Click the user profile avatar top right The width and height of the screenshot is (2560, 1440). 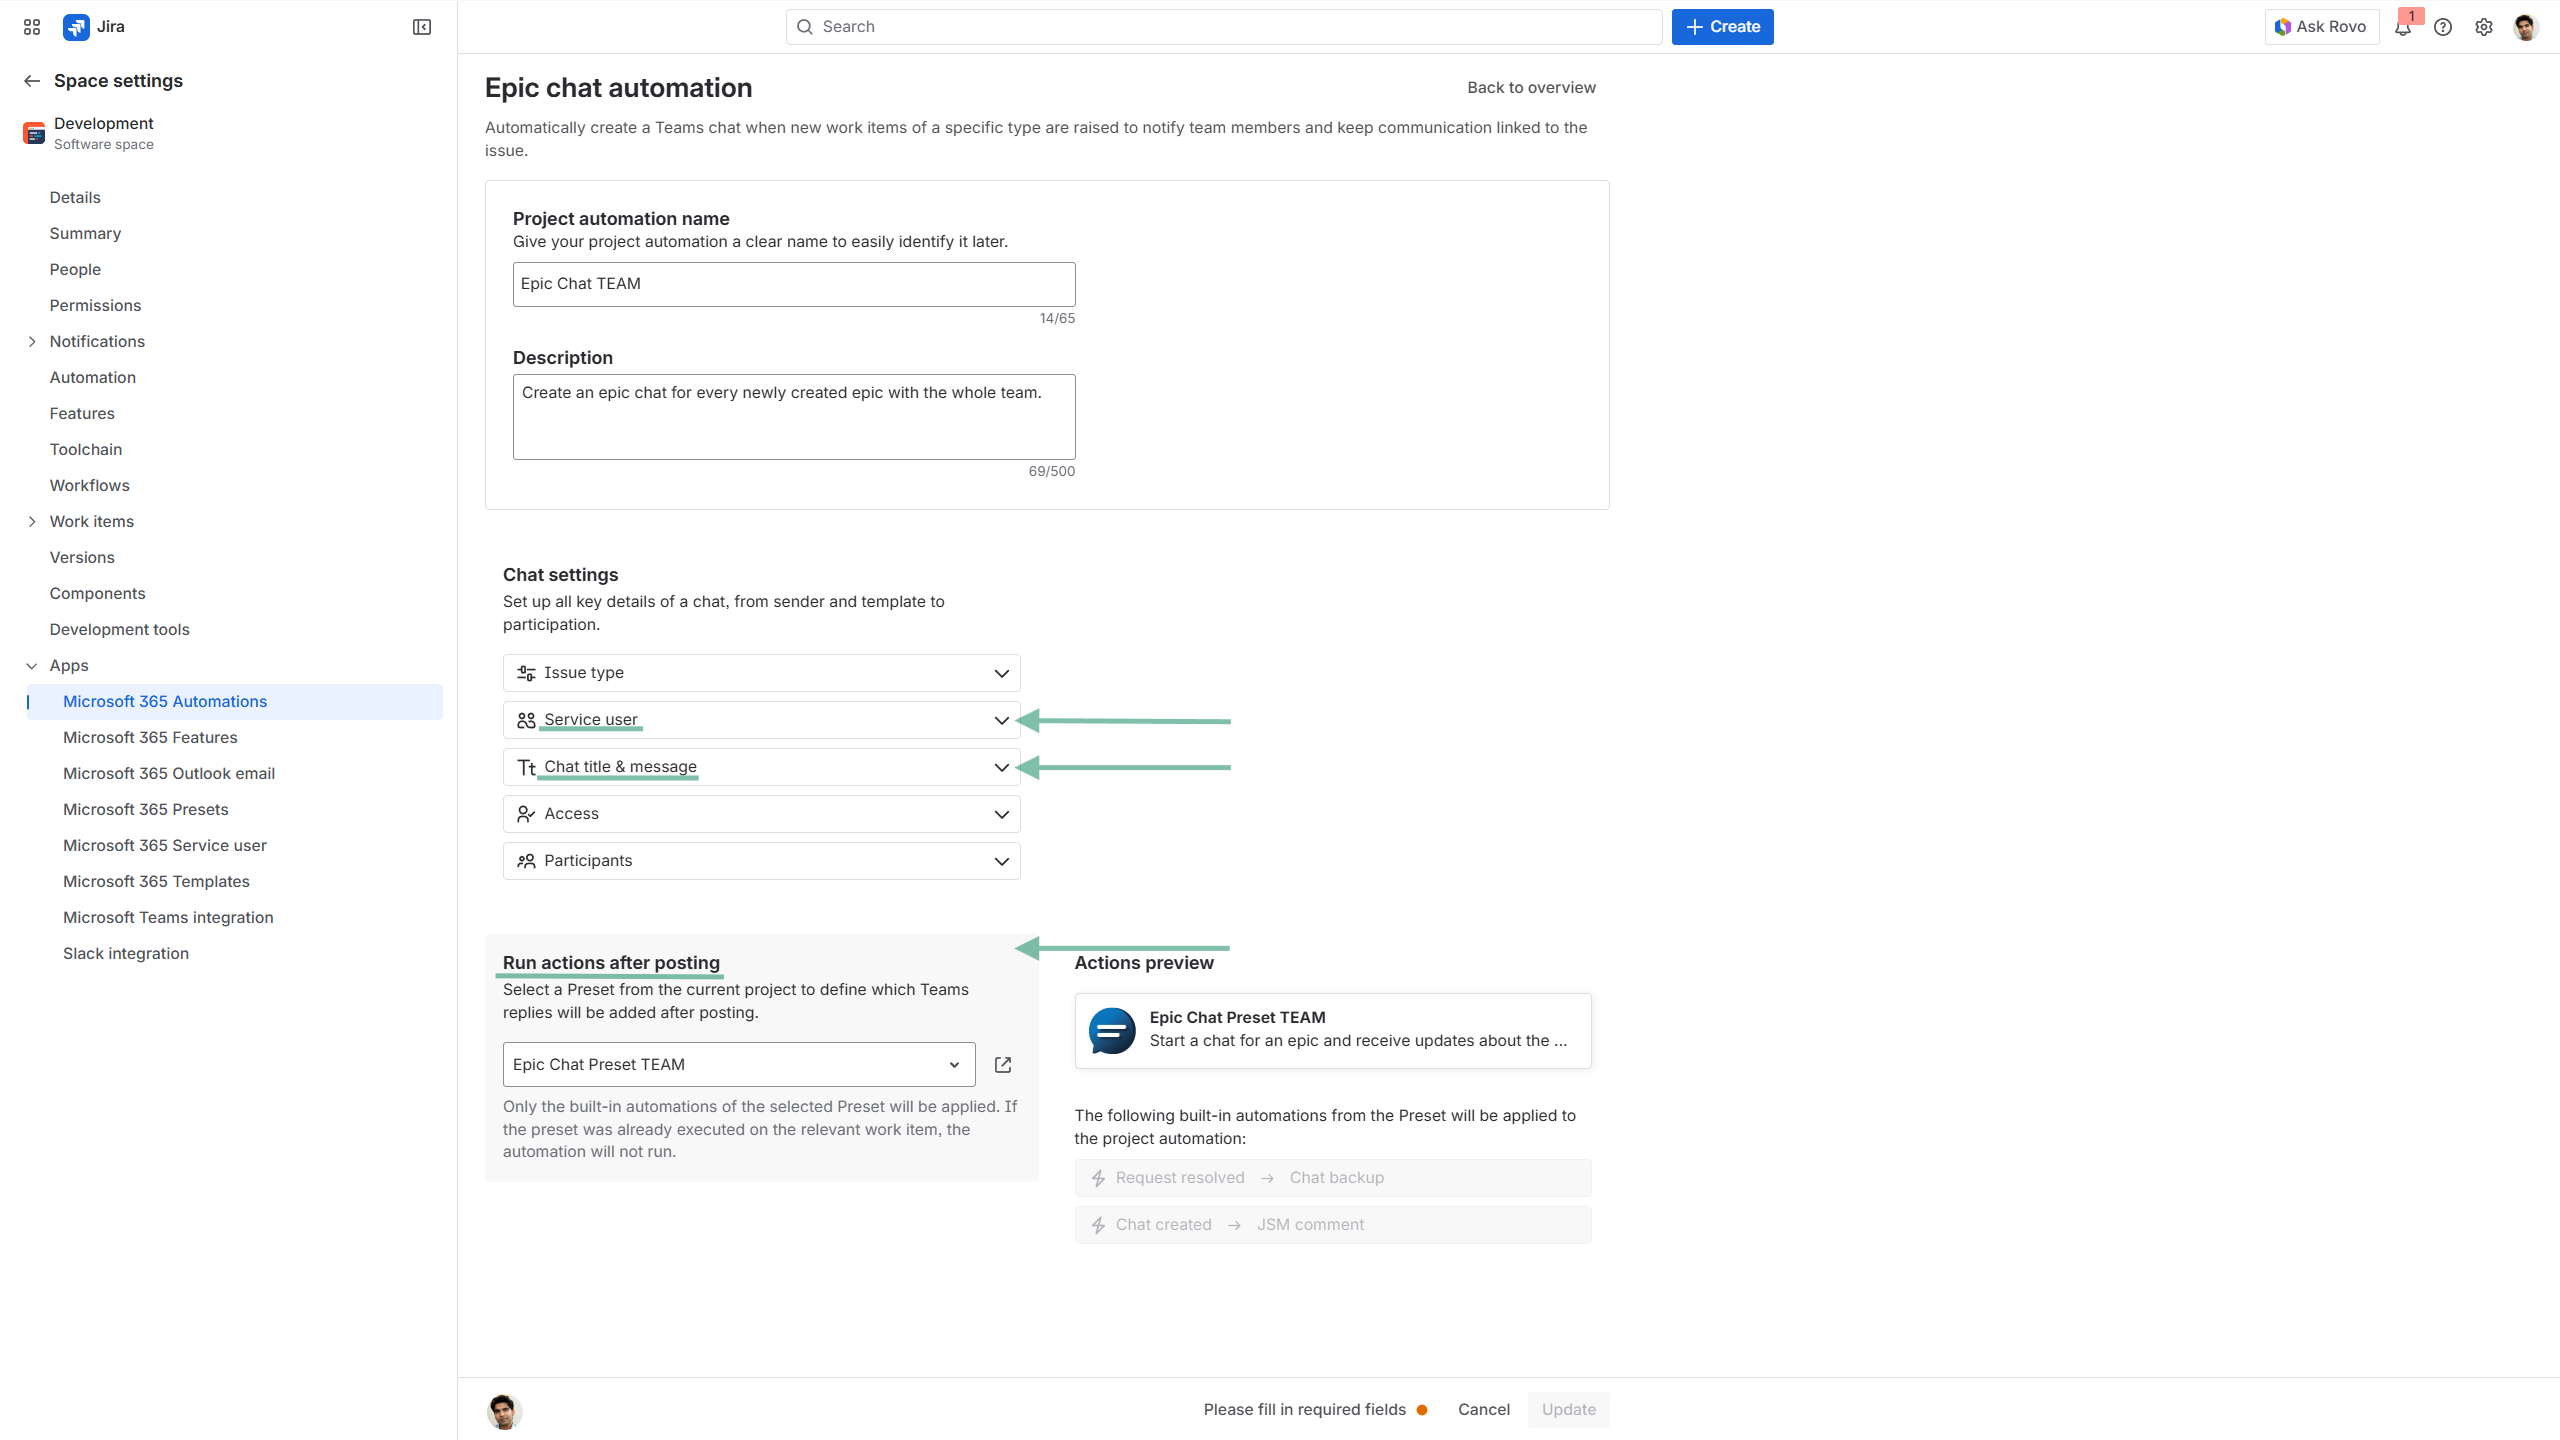tap(2526, 27)
